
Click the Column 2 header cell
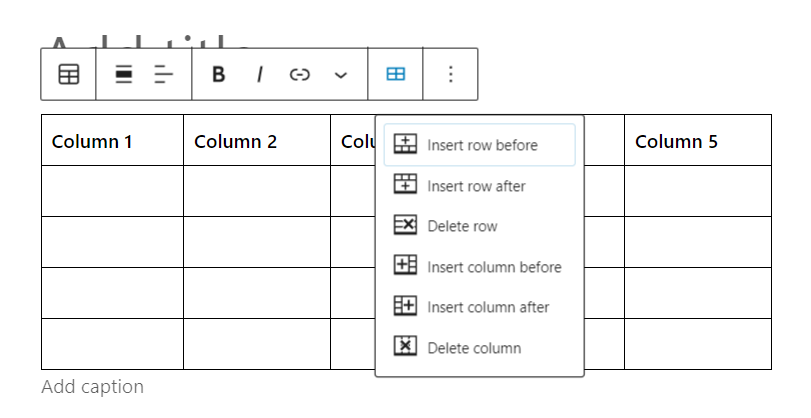pos(256,141)
